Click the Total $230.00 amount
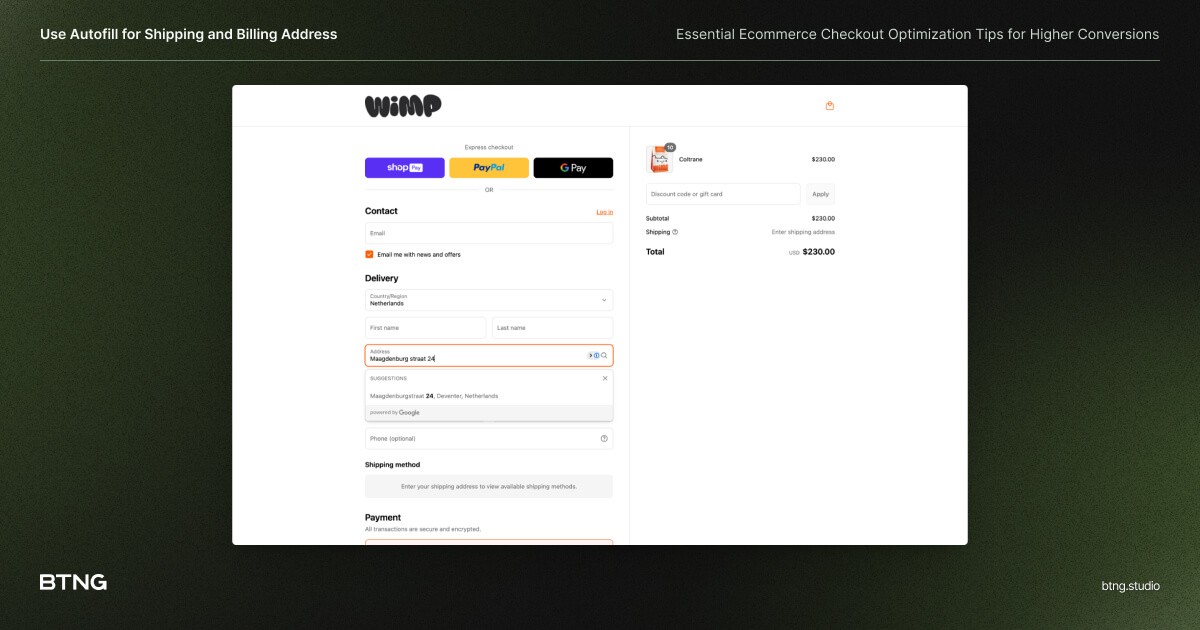The width and height of the screenshot is (1200, 630). [819, 252]
